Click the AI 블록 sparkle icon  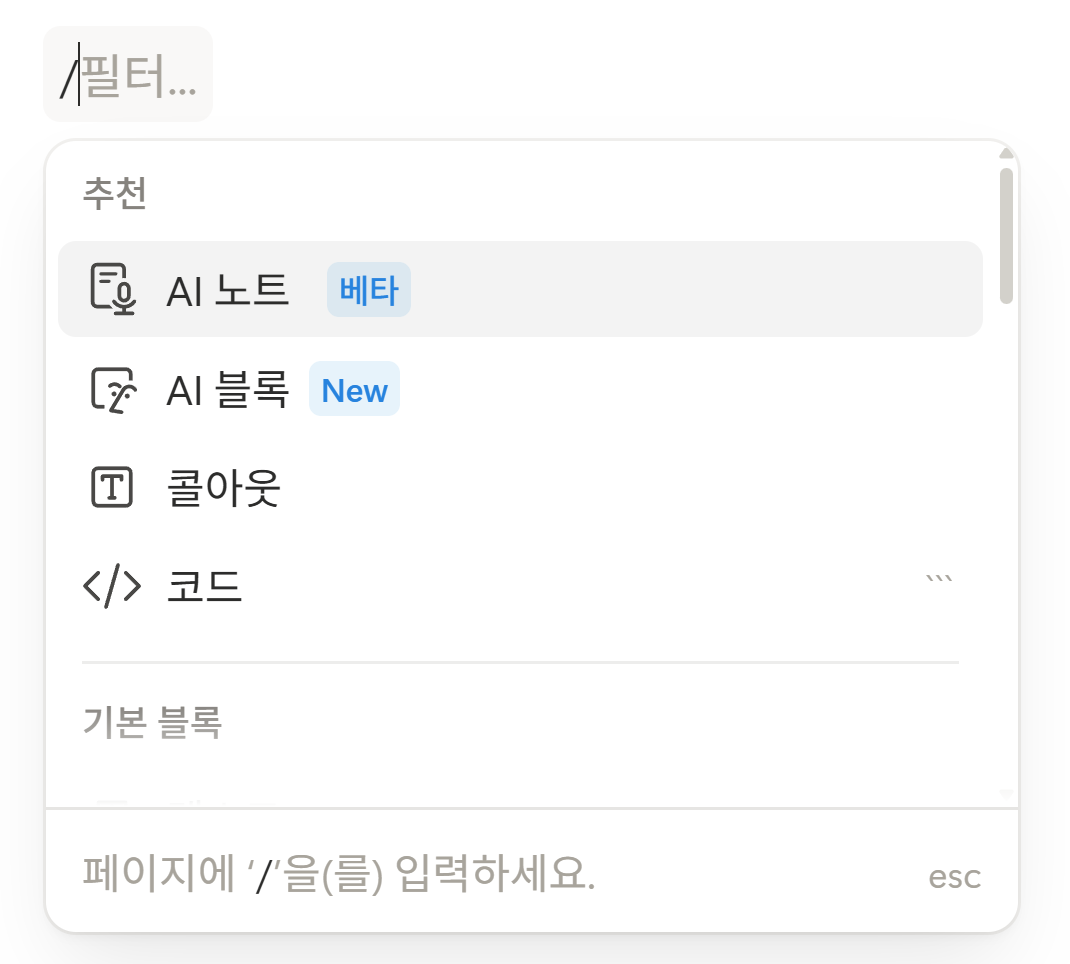point(112,389)
